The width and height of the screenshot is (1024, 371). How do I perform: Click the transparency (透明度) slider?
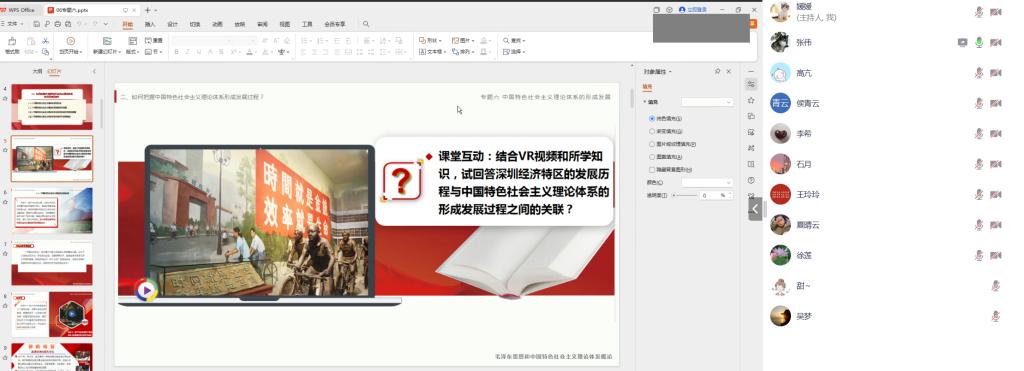(684, 195)
